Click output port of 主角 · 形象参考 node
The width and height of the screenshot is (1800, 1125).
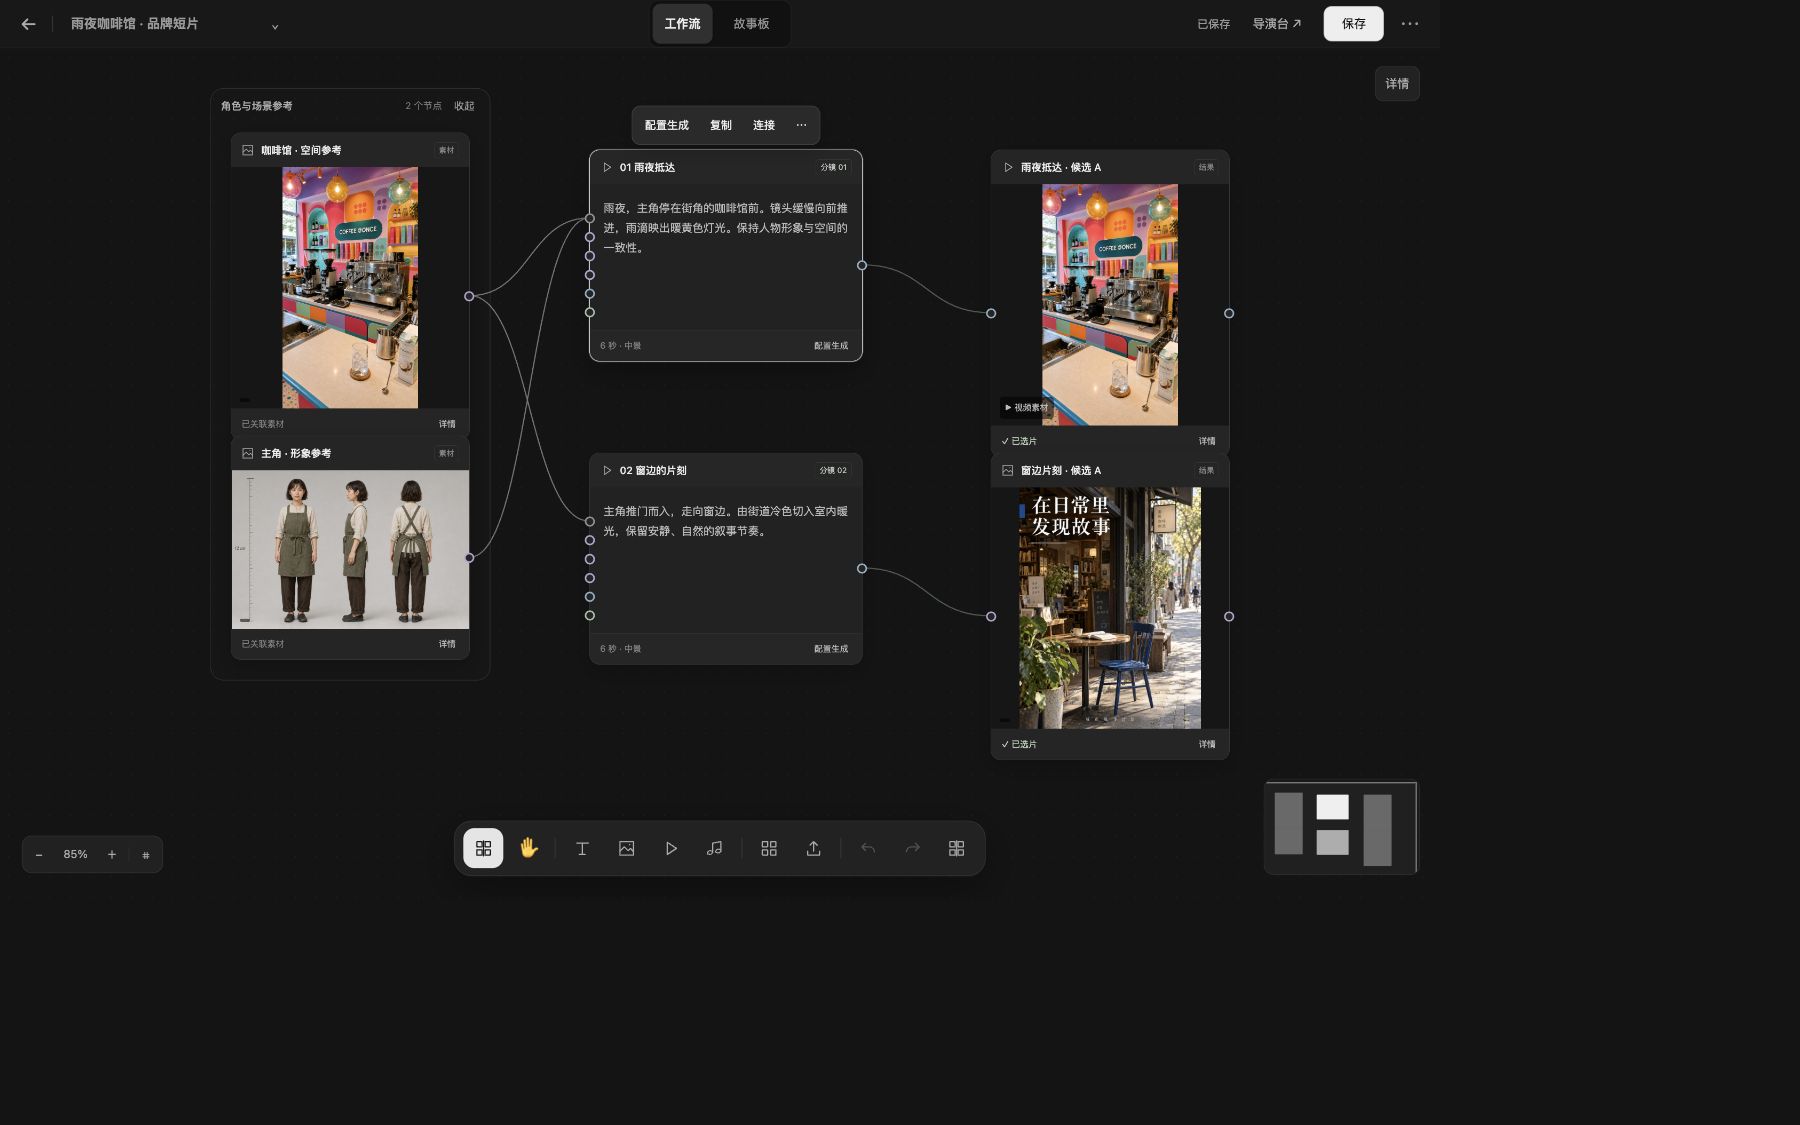pyautogui.click(x=469, y=558)
